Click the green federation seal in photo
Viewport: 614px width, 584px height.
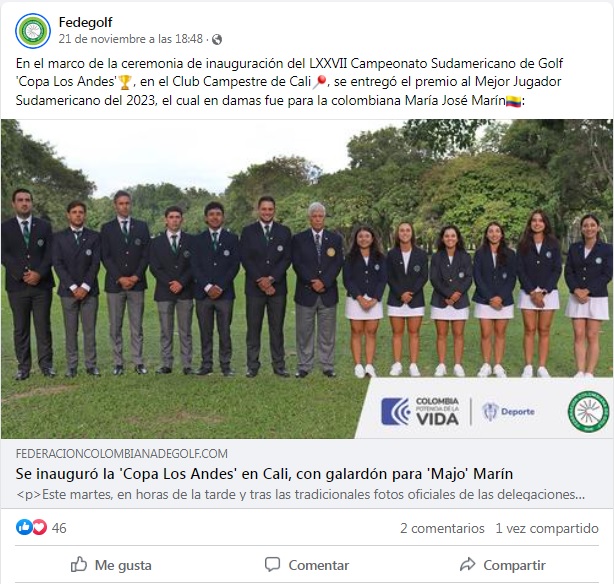[589, 411]
